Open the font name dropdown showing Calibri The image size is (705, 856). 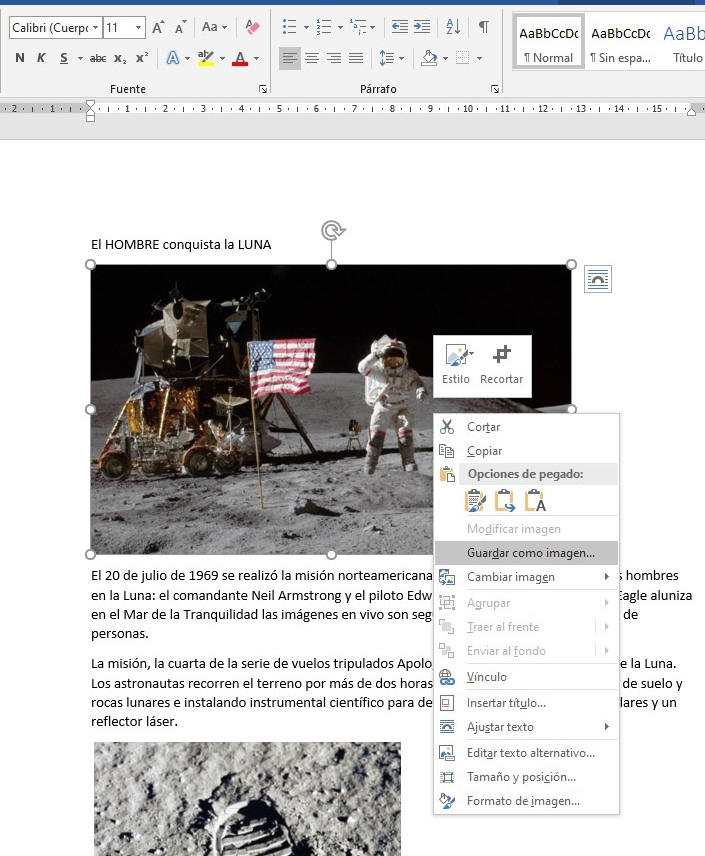[x=55, y=27]
